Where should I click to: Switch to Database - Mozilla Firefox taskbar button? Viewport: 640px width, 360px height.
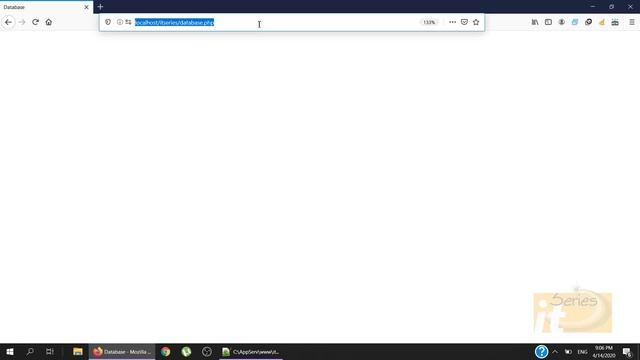(x=122, y=351)
